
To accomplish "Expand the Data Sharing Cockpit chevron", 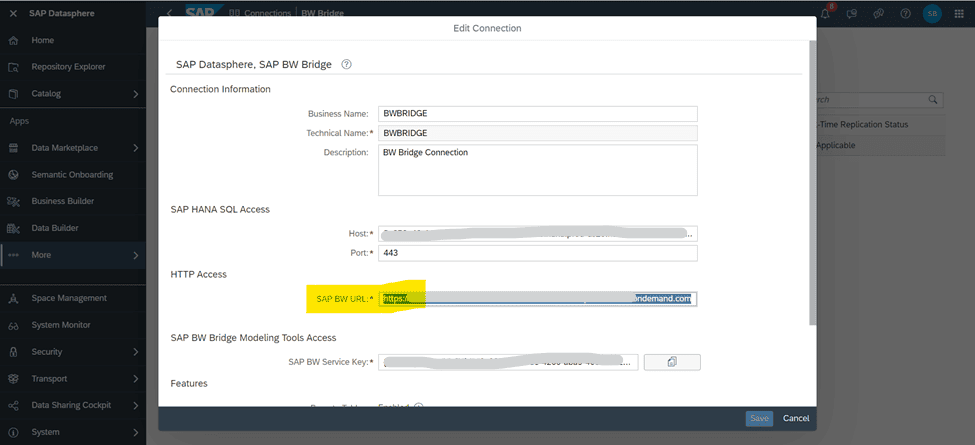I will coord(136,405).
